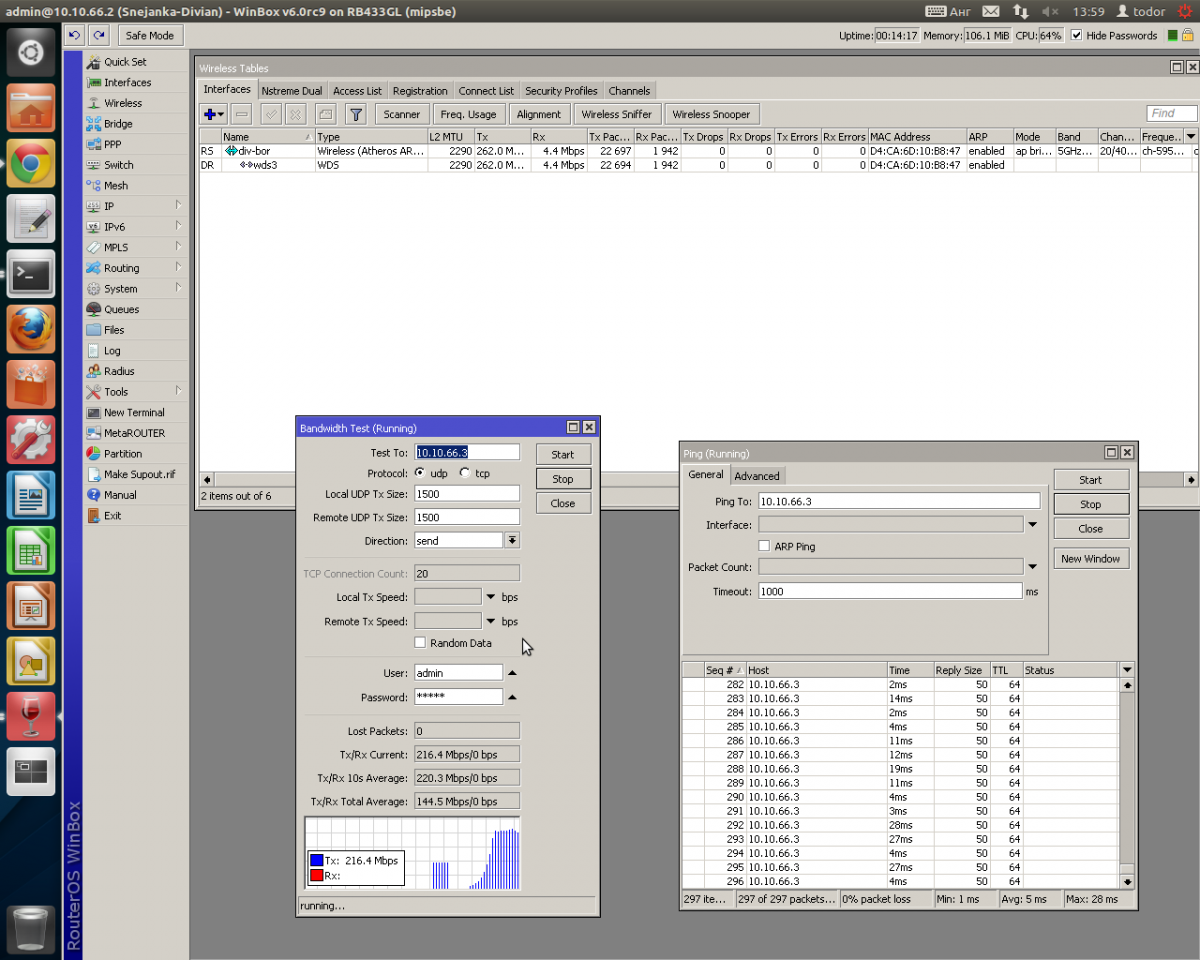The height and width of the screenshot is (960, 1200).
Task: Launch Firefox from the Ubuntu launcher
Action: pos(31,328)
